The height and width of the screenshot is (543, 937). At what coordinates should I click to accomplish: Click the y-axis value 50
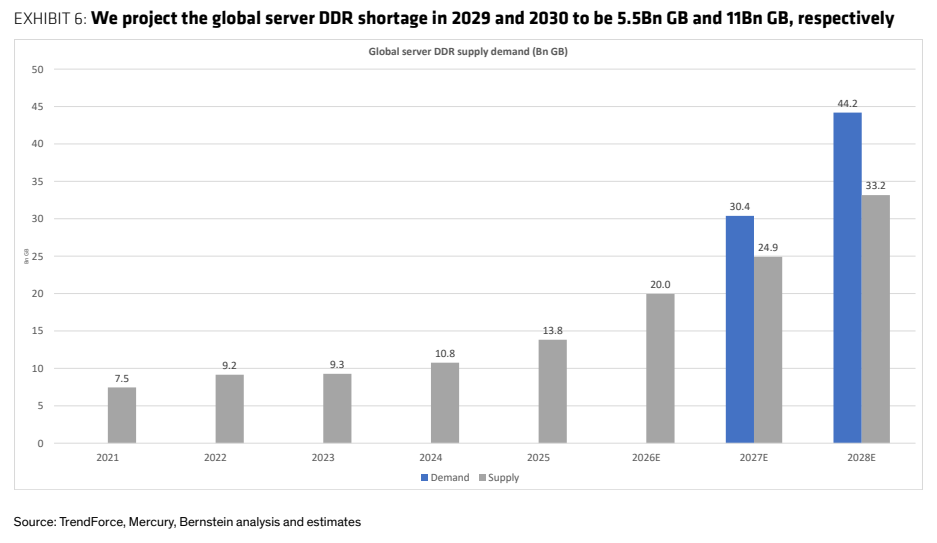38,70
